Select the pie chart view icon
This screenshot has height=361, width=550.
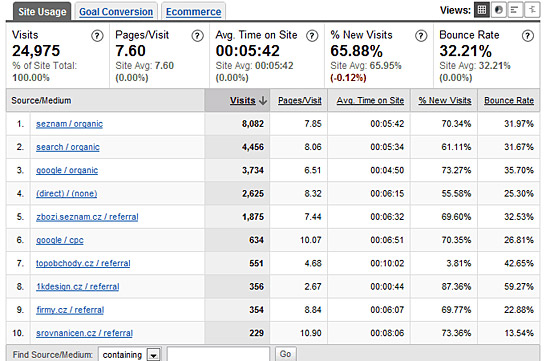pyautogui.click(x=498, y=10)
